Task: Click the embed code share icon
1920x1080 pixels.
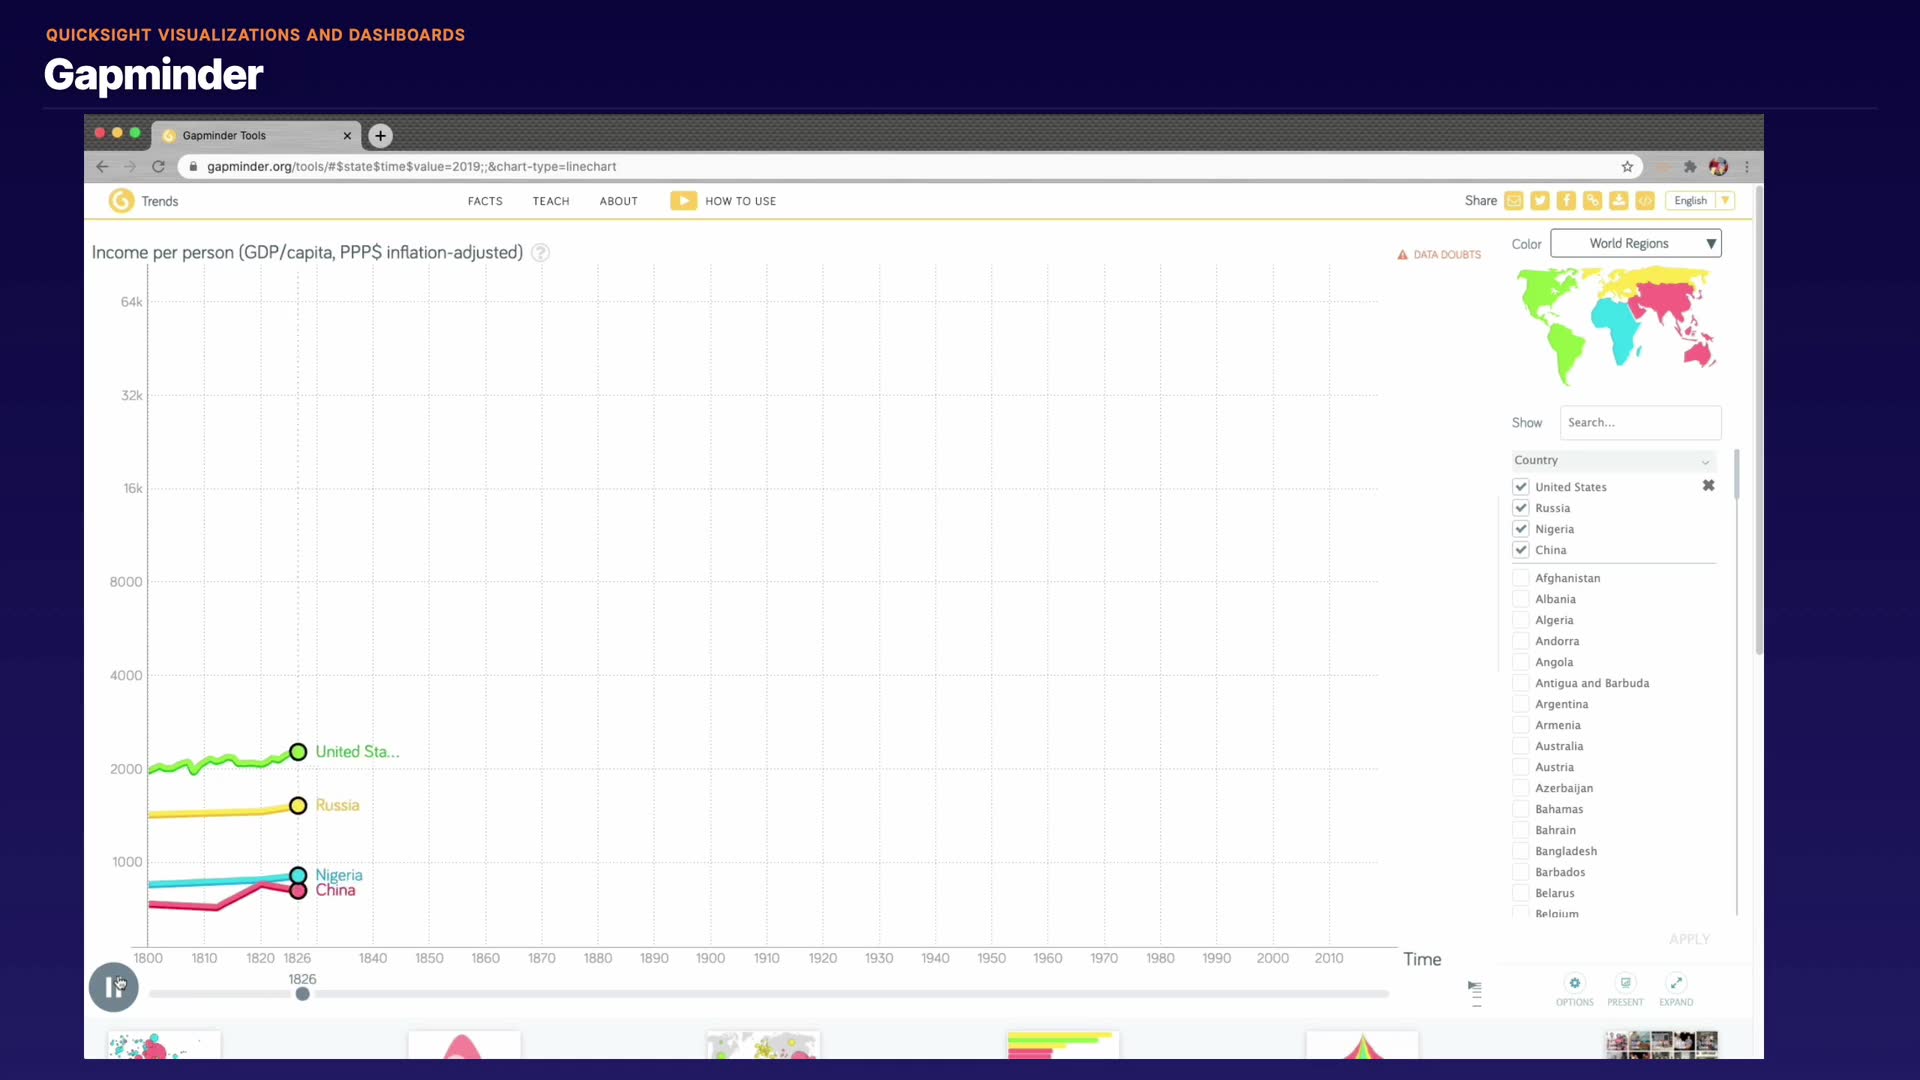Action: (x=1645, y=201)
